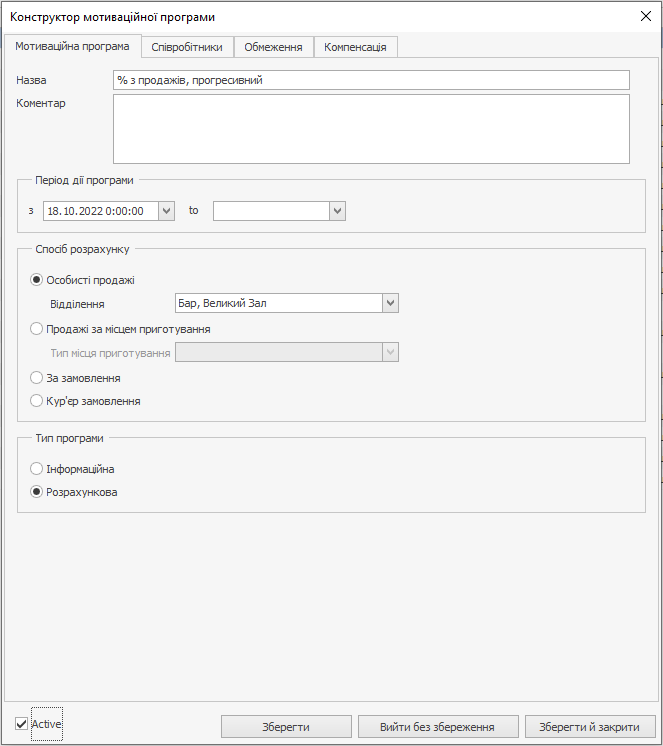Choose Продажі за місцем приготування option

click(x=38, y=329)
